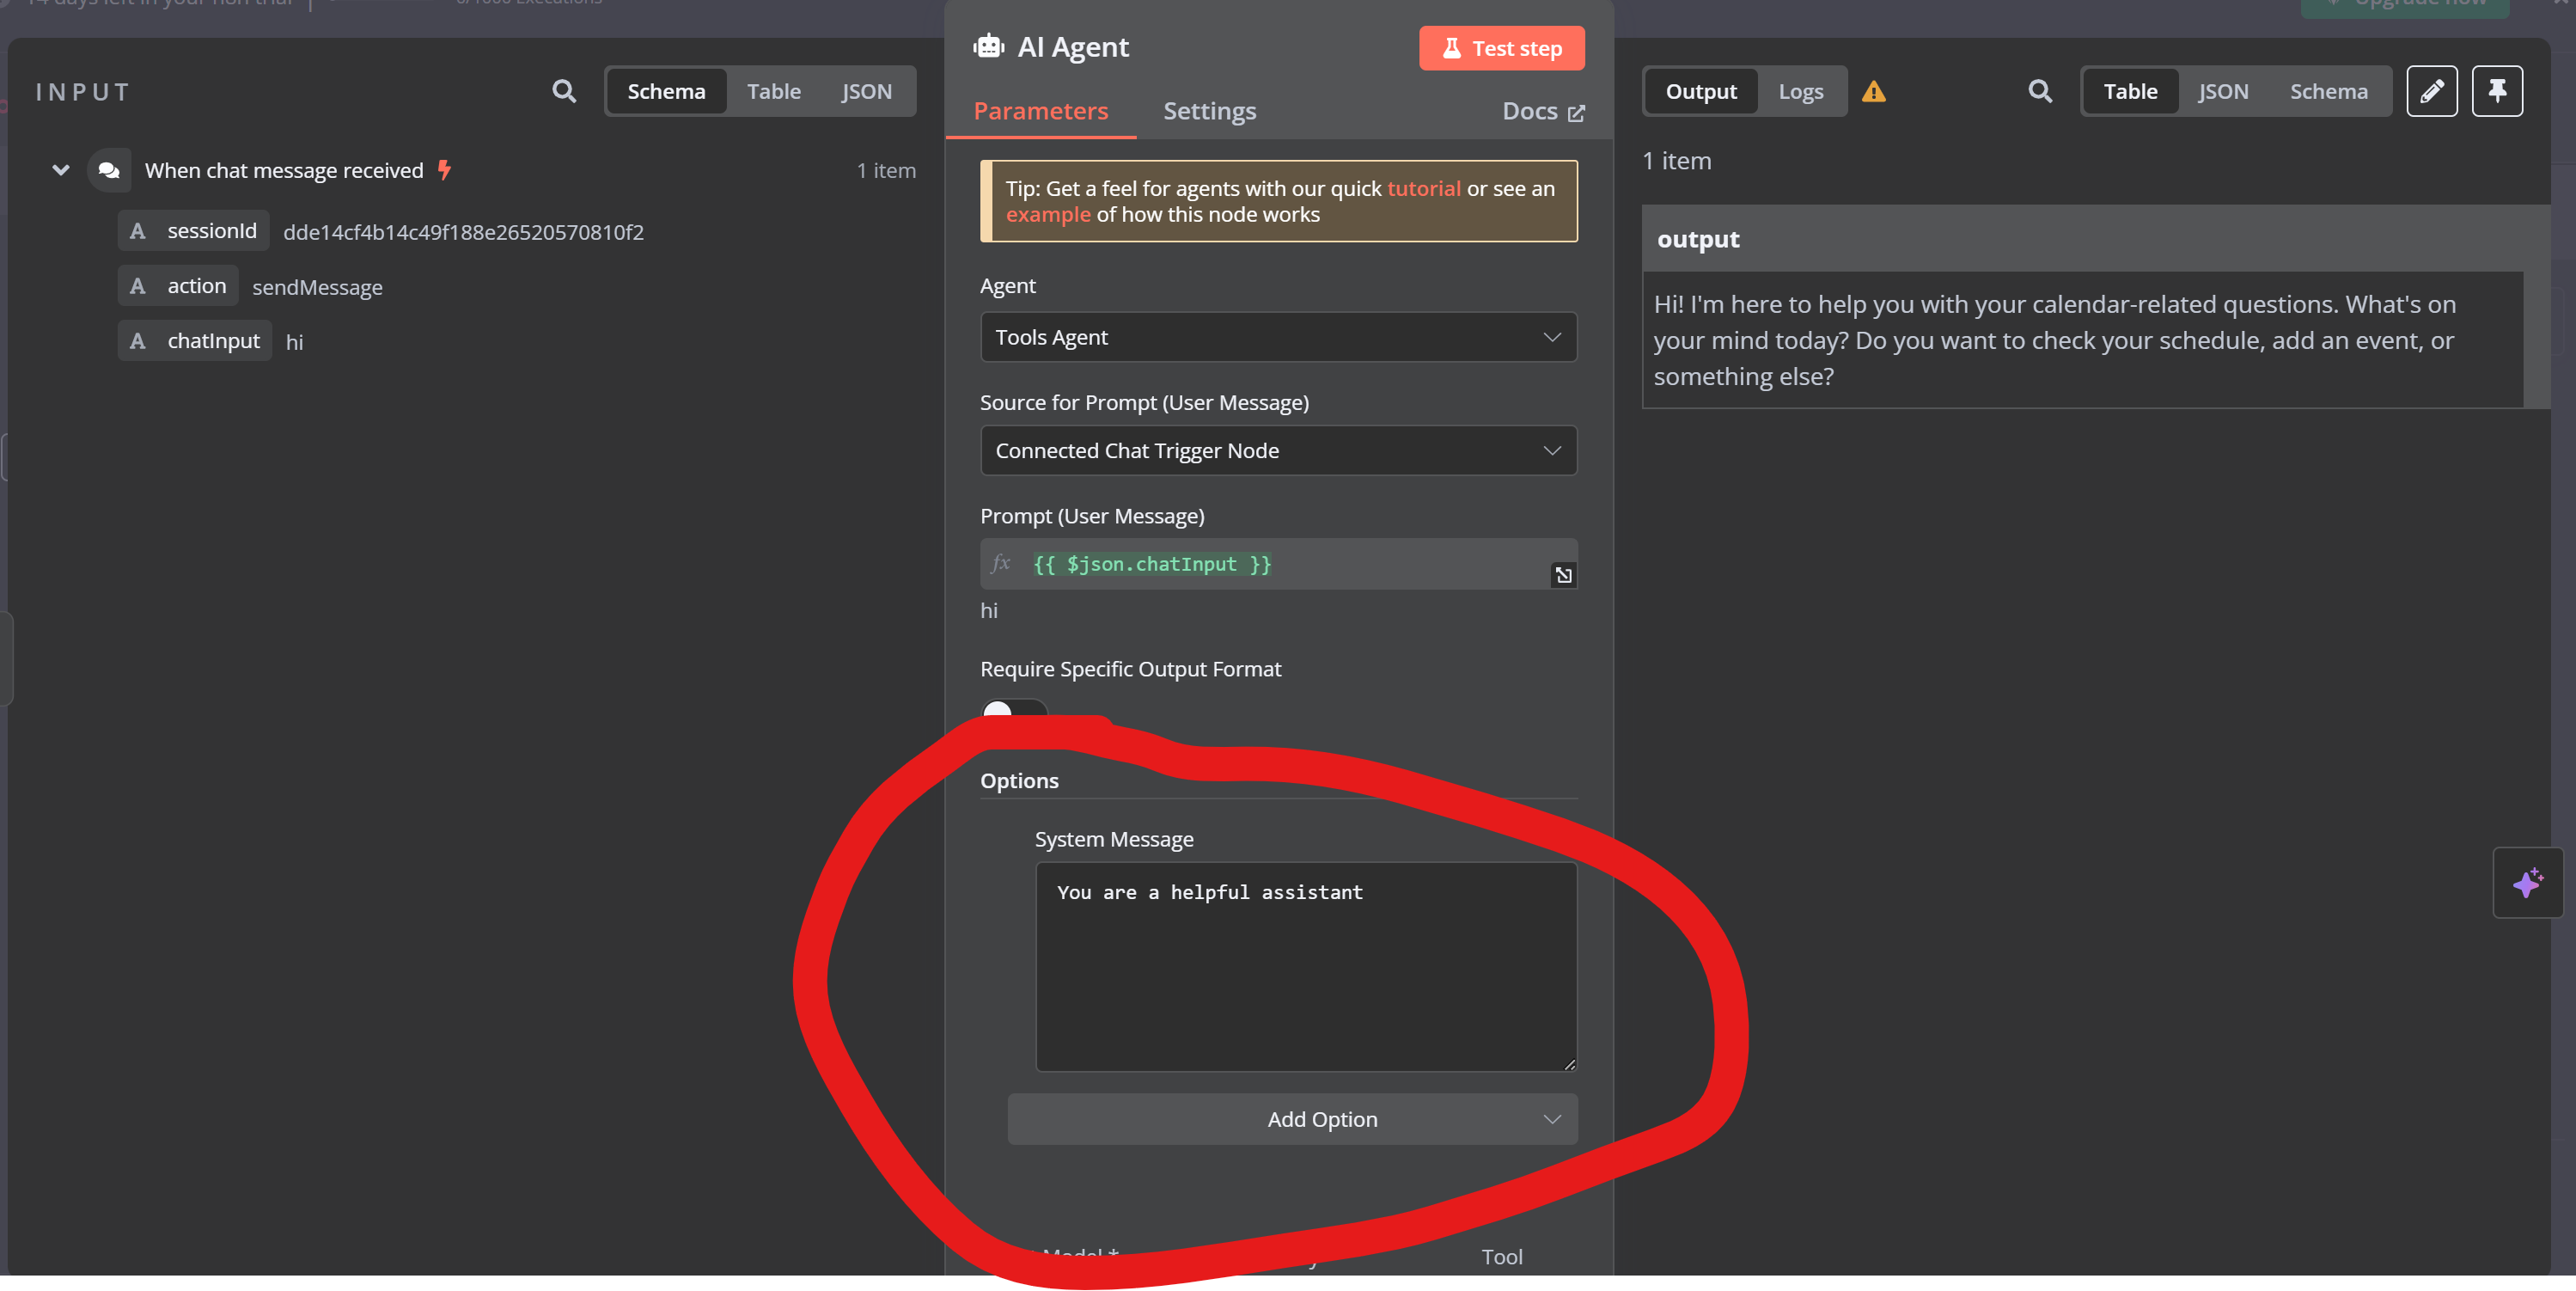Open the Add Option dropdown
The width and height of the screenshot is (2576, 1291).
tap(1292, 1119)
